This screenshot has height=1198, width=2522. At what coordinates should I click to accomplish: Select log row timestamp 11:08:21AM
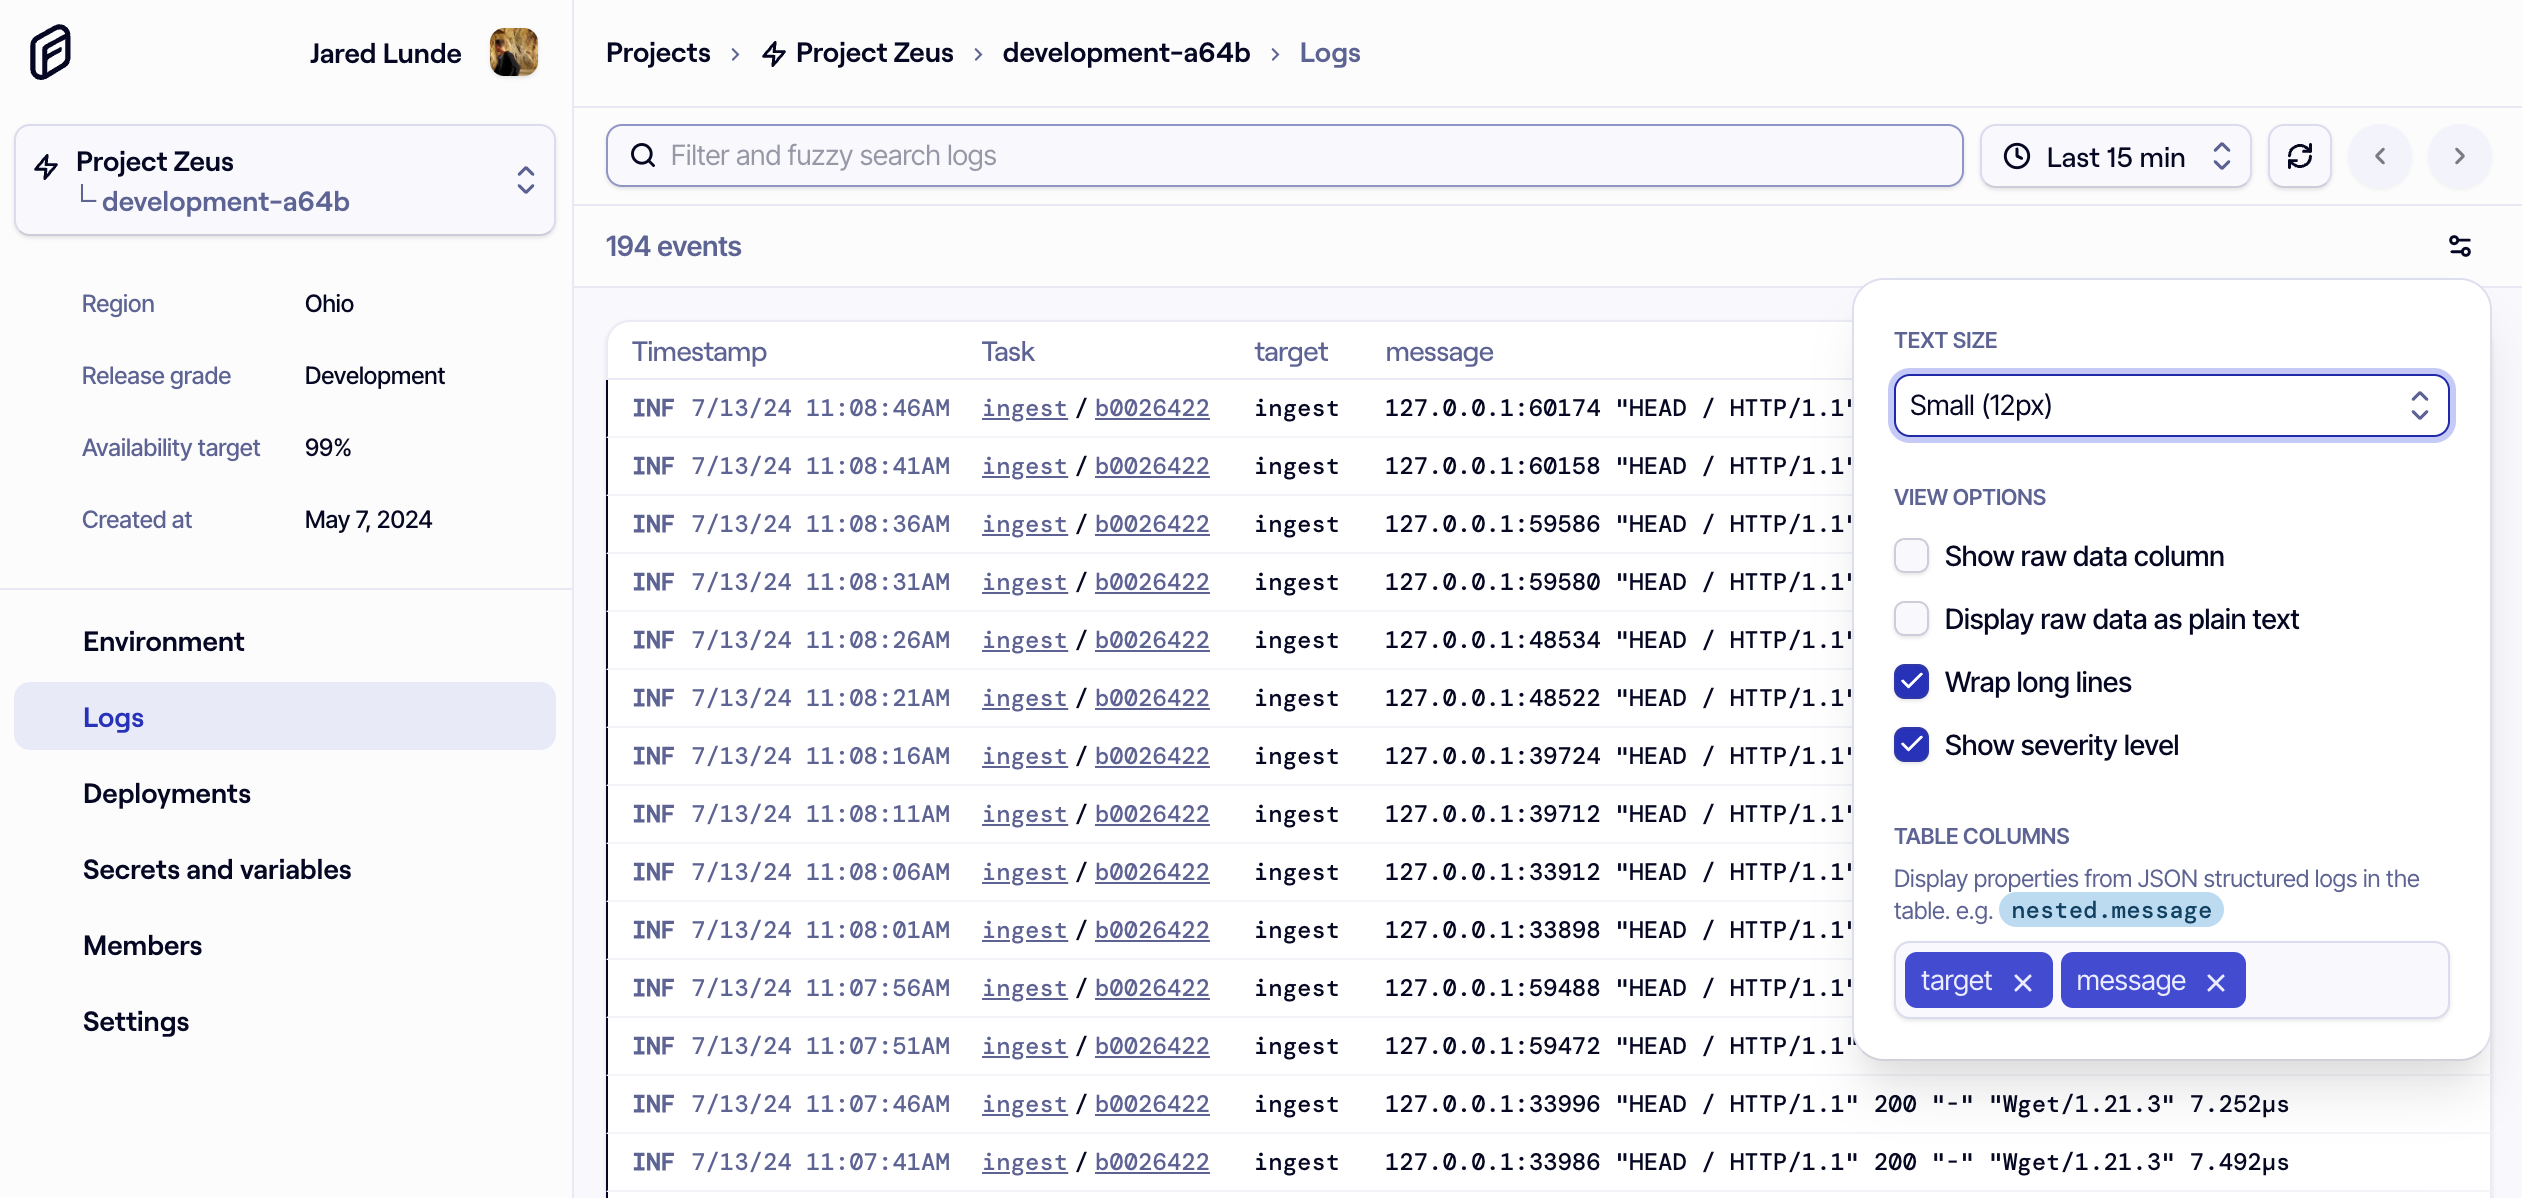coord(821,698)
